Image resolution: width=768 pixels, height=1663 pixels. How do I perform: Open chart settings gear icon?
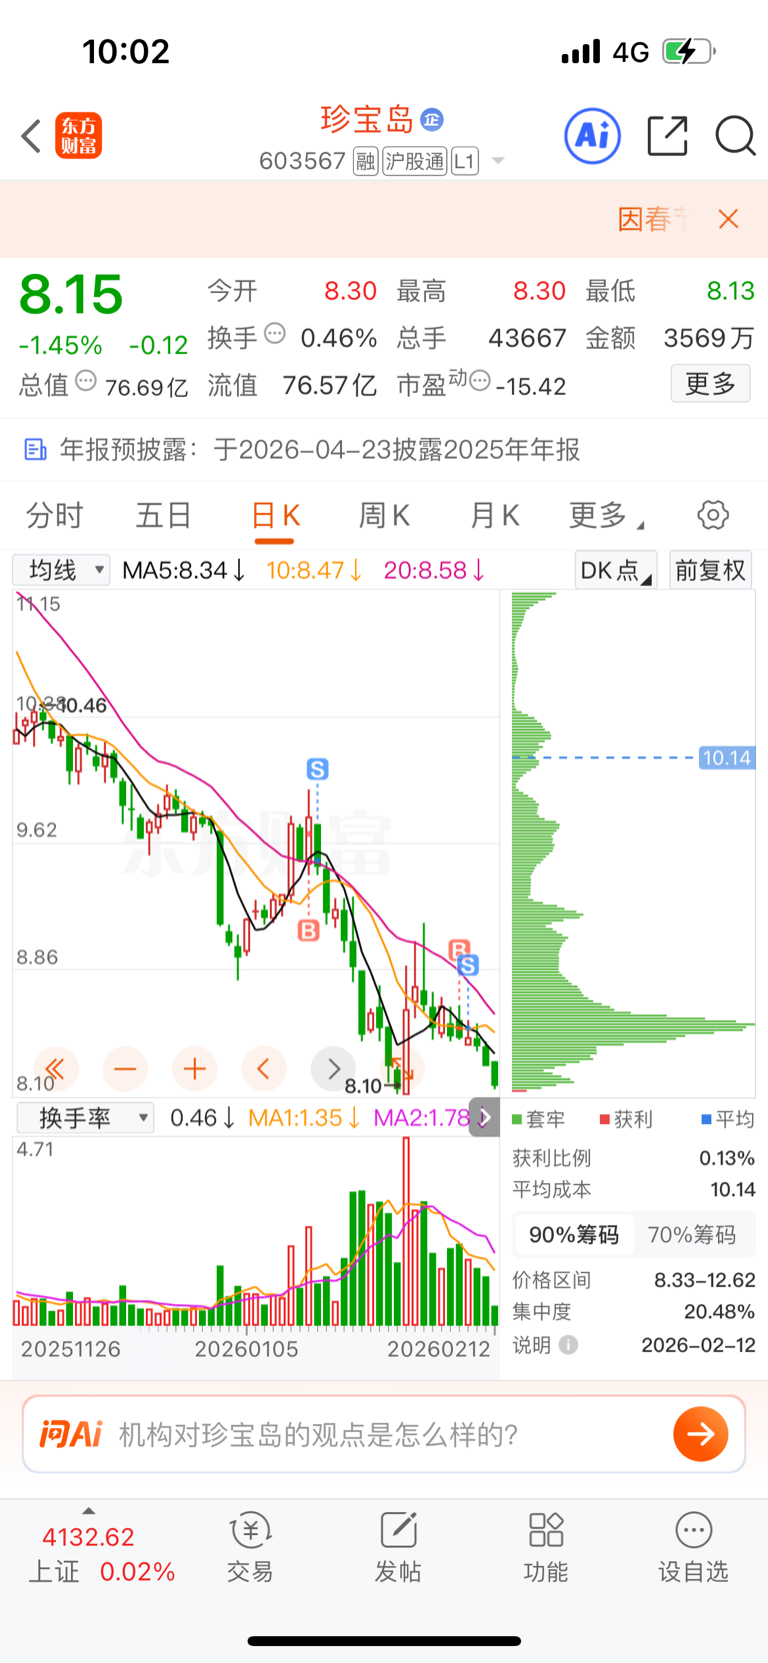tap(713, 516)
